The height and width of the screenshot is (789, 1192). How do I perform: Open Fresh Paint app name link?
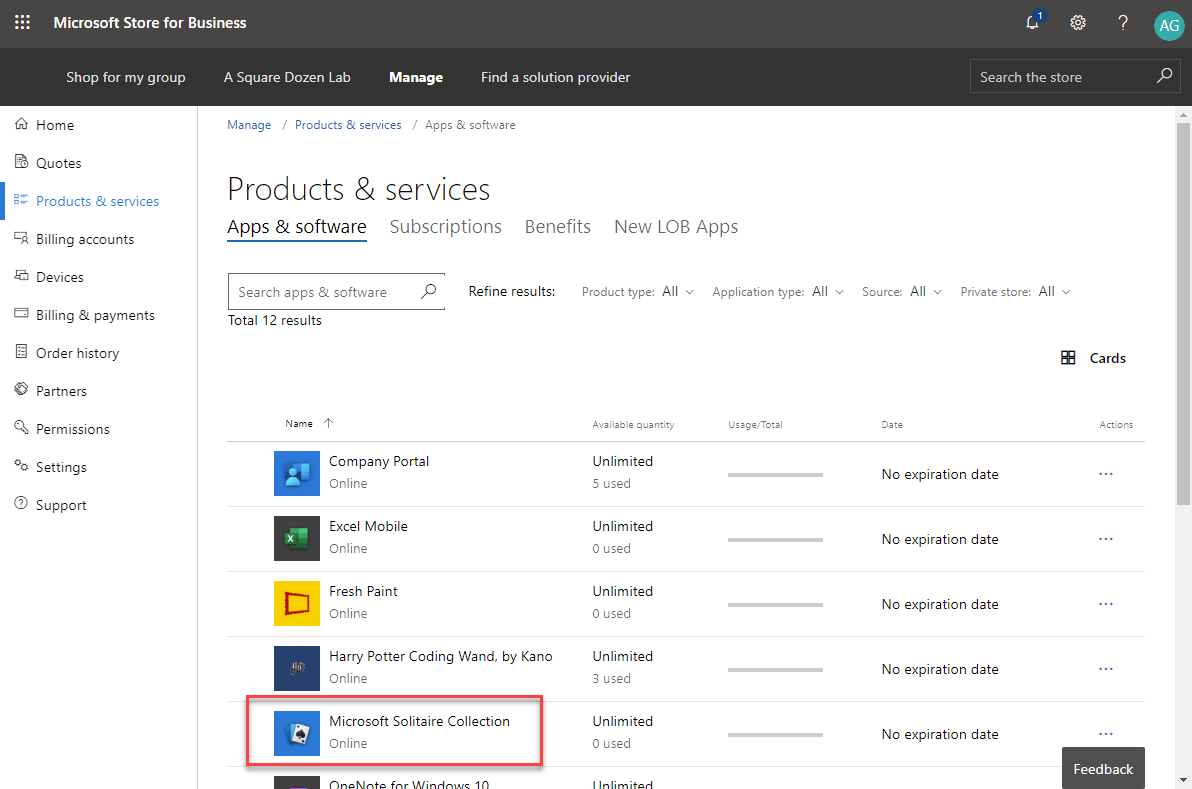pyautogui.click(x=363, y=591)
